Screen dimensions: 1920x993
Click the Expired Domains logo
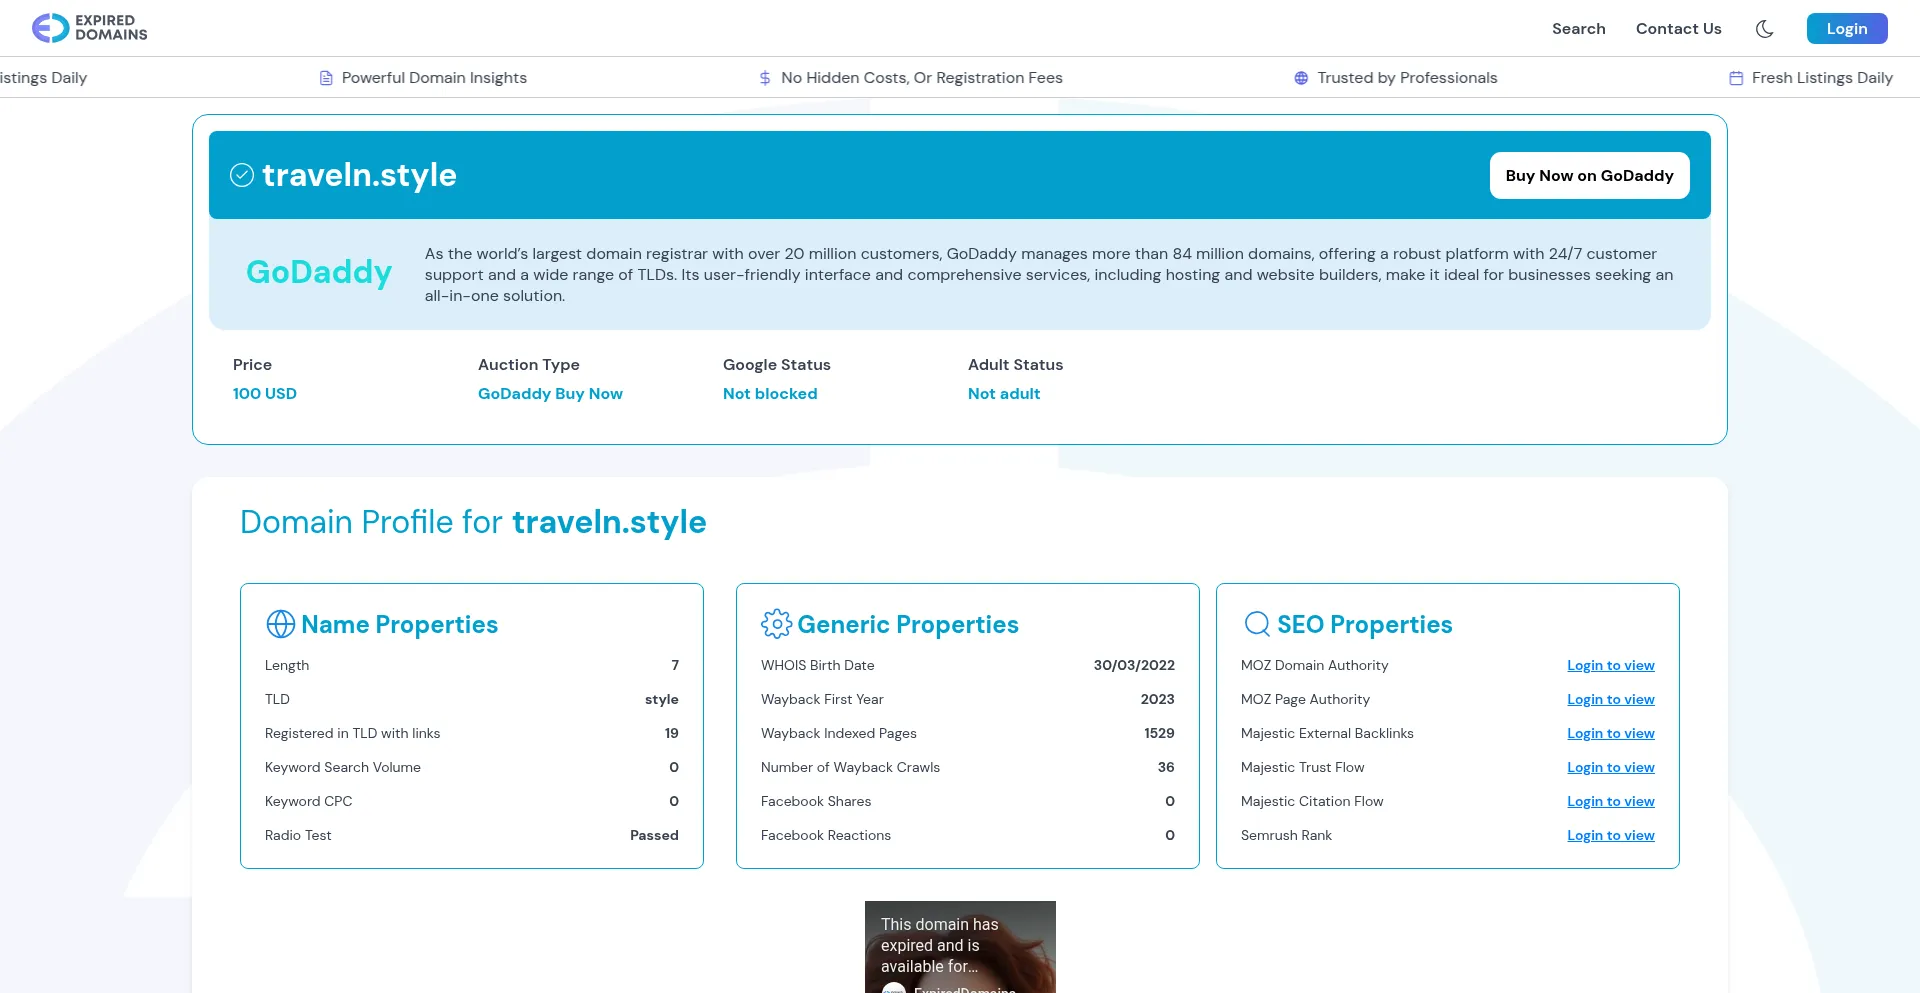pyautogui.click(x=89, y=28)
